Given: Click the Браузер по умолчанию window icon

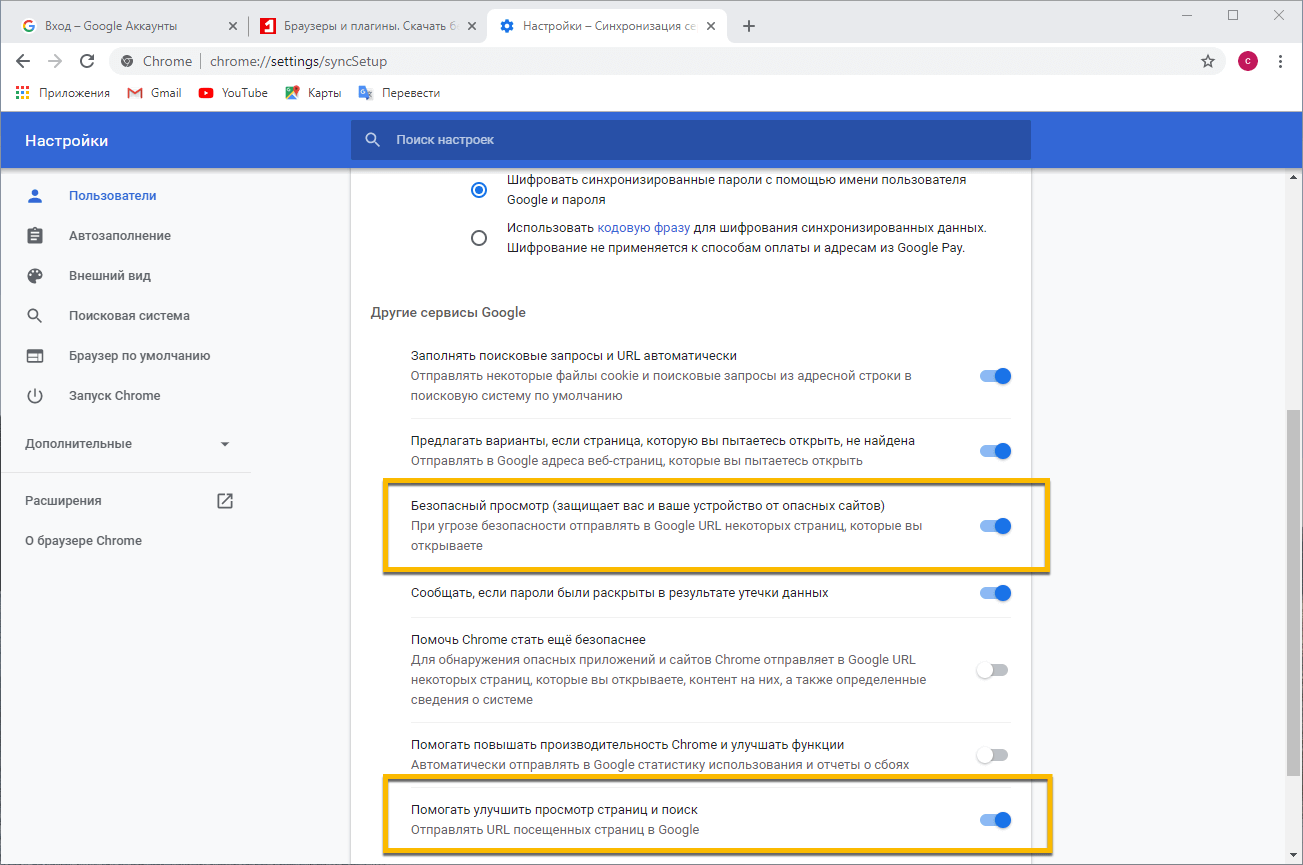Looking at the screenshot, I should (35, 356).
